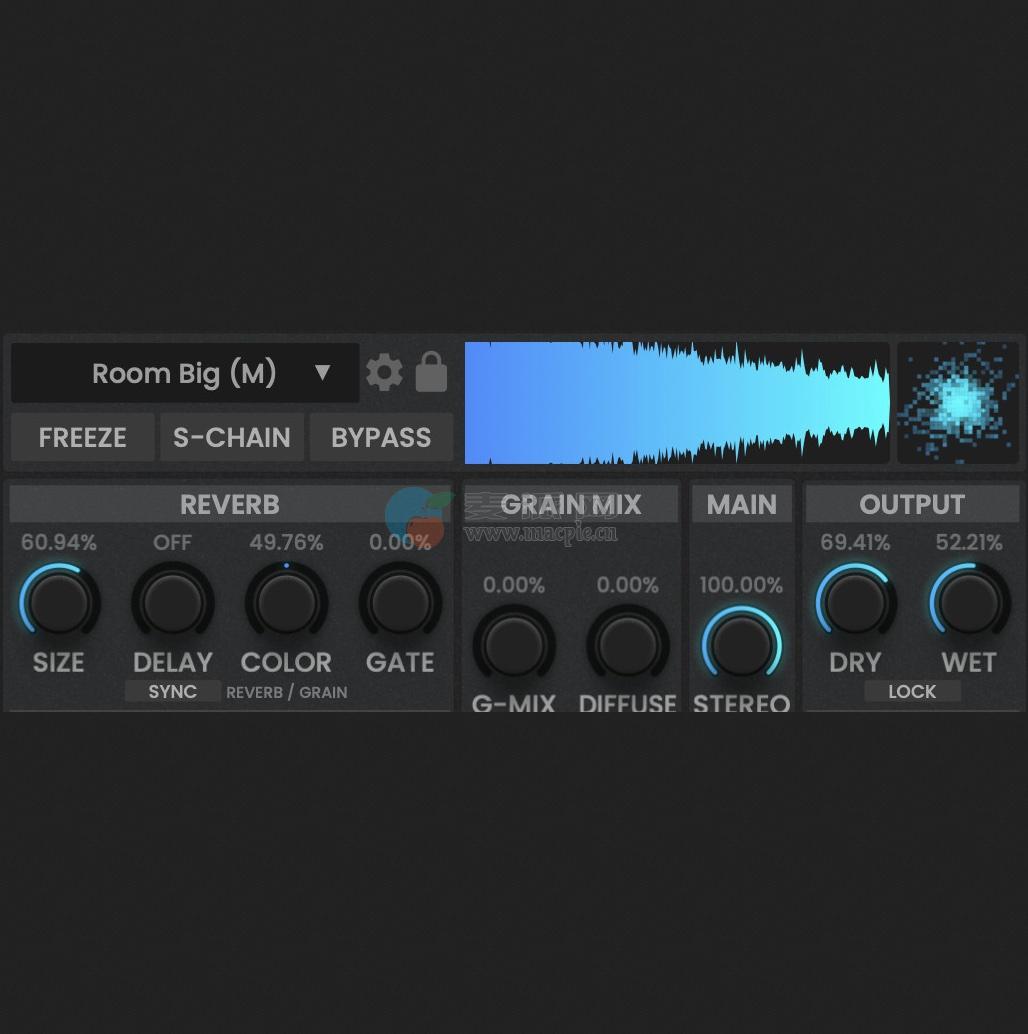Click the padlock icon next to settings
This screenshot has height=1034, width=1028.
(x=430, y=372)
